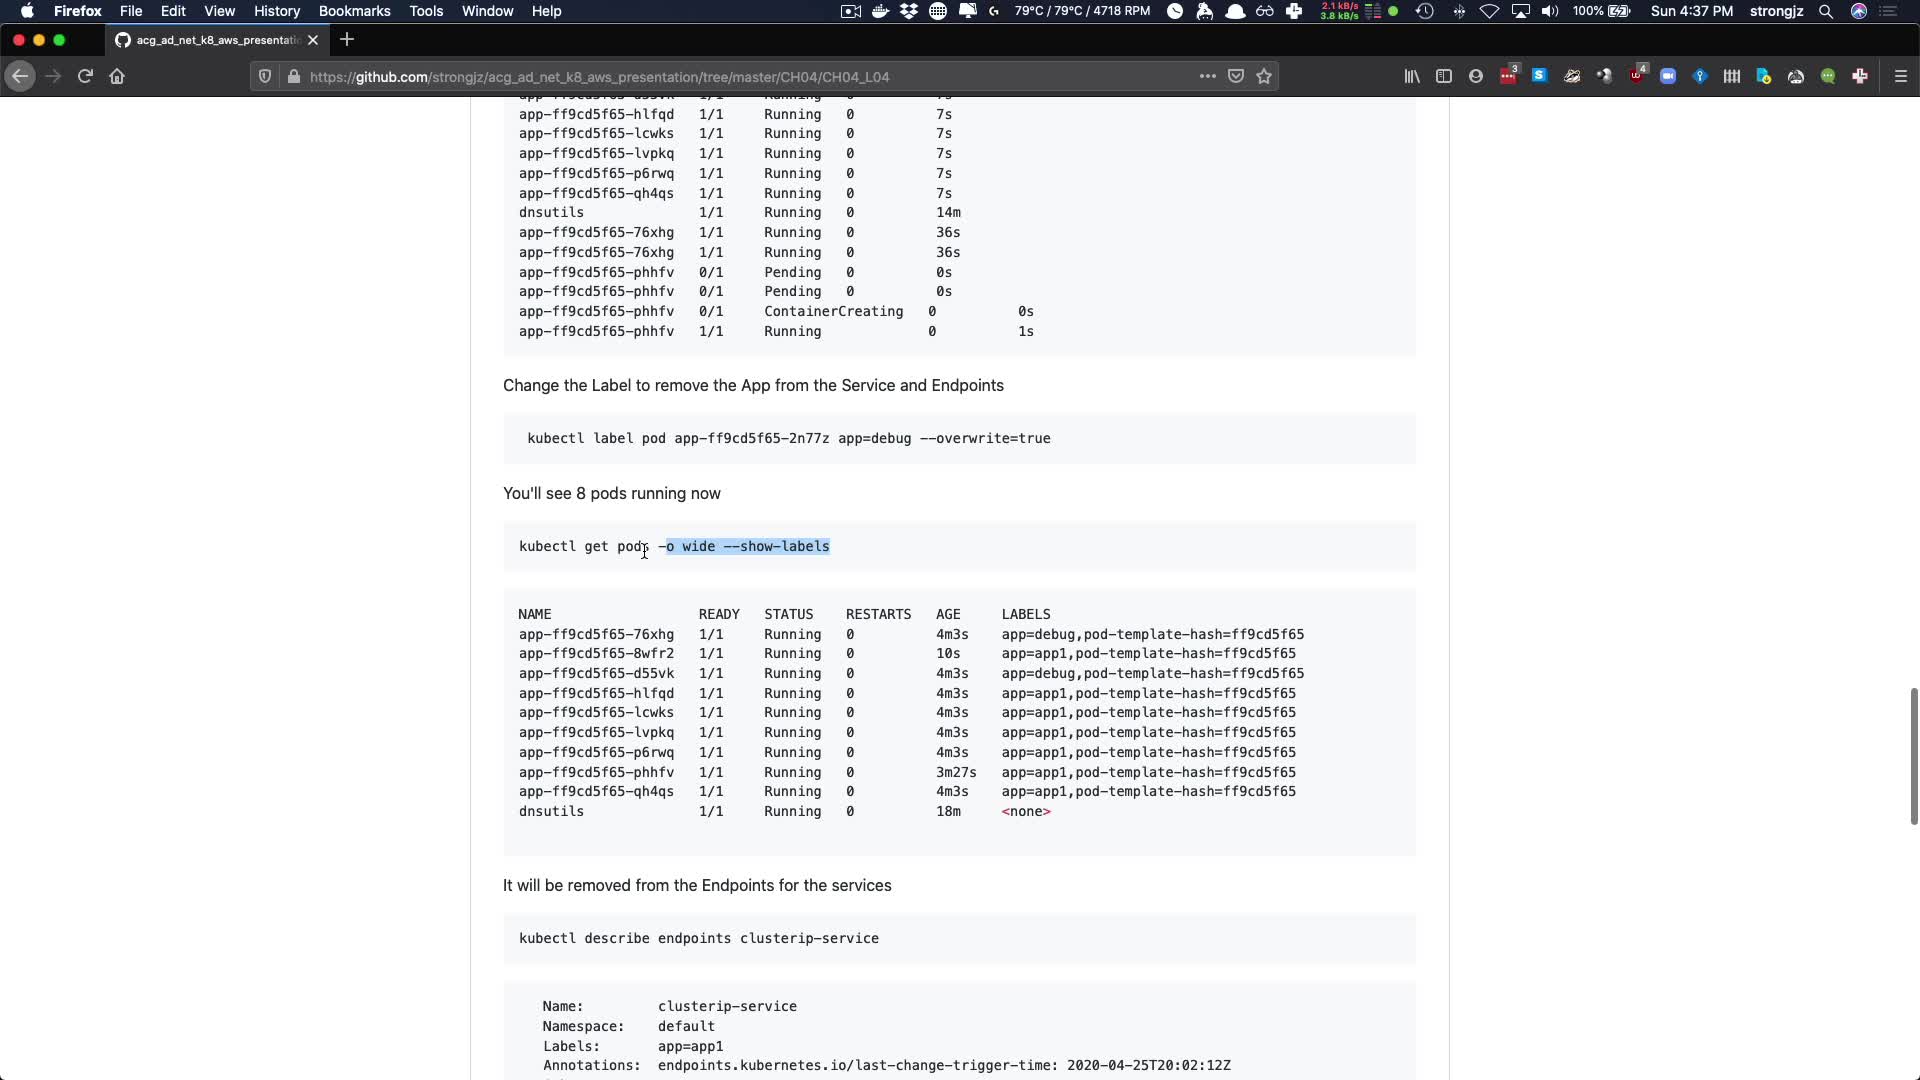Screen dimensions: 1920x1080
Task: Open the page actions three-dot menu
Action: pyautogui.click(x=1207, y=76)
